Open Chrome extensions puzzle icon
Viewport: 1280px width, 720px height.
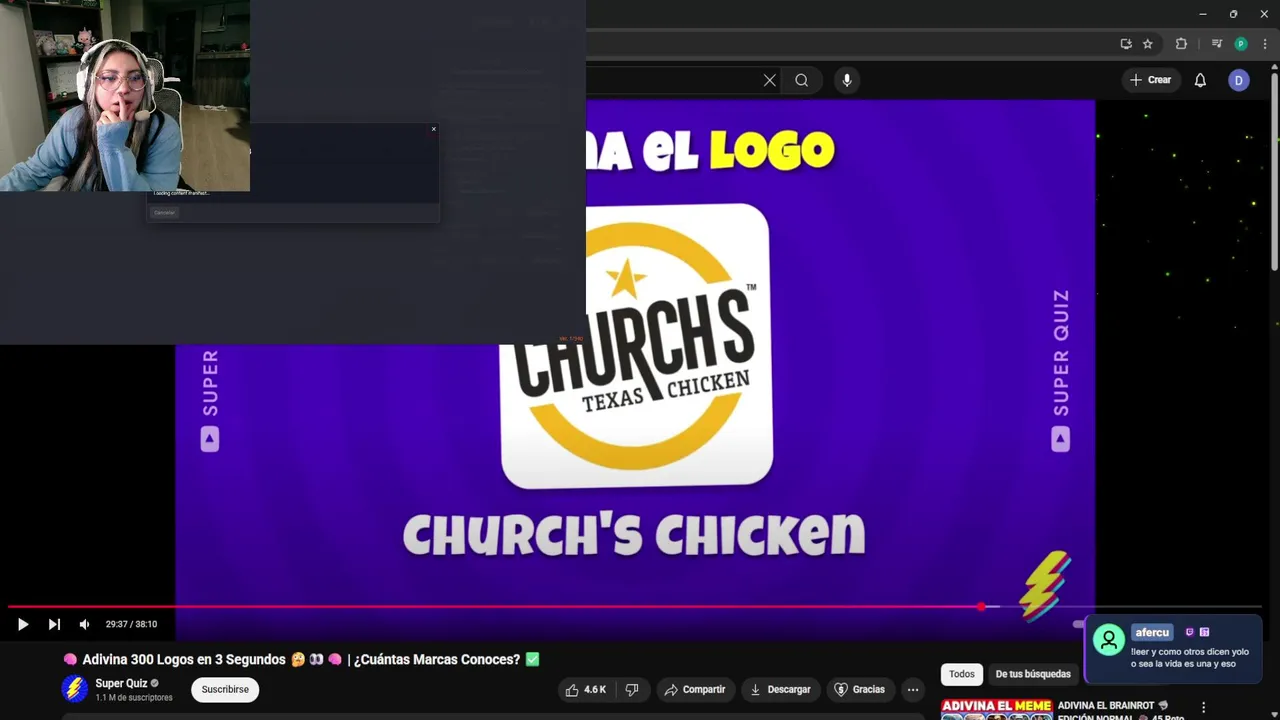[1181, 44]
